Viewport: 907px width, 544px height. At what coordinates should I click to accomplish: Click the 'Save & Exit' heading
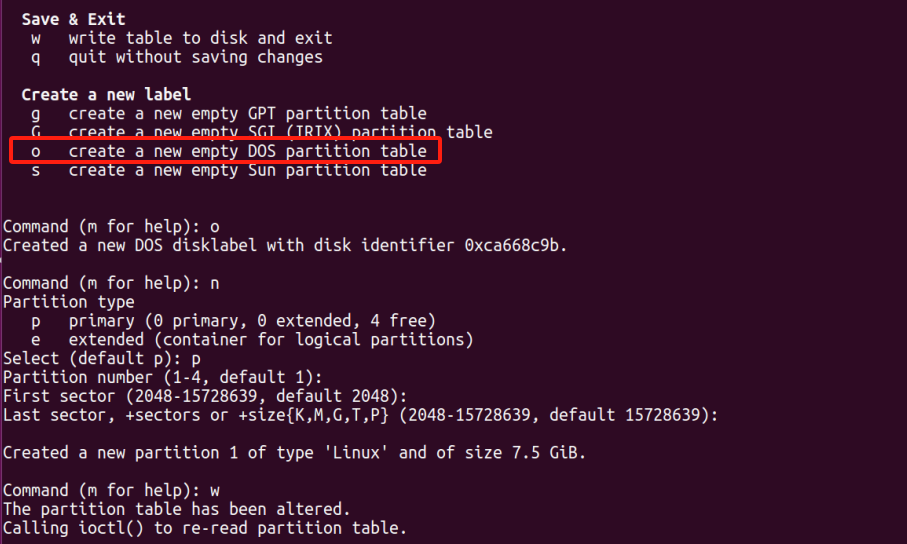[x=72, y=19]
